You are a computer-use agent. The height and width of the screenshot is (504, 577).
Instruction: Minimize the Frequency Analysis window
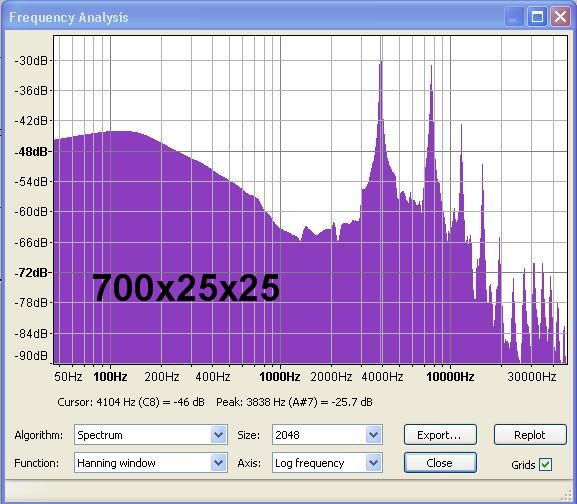[x=514, y=17]
